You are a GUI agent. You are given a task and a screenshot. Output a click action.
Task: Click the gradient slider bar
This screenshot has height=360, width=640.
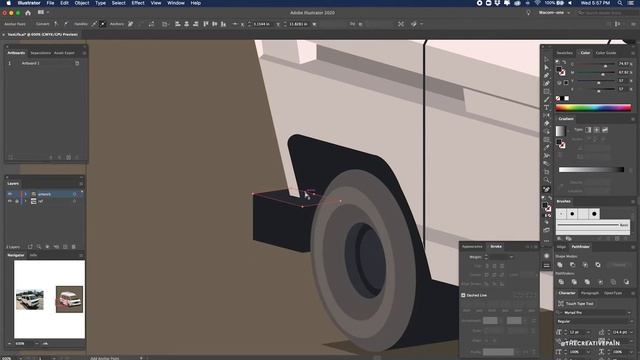tap(591, 169)
